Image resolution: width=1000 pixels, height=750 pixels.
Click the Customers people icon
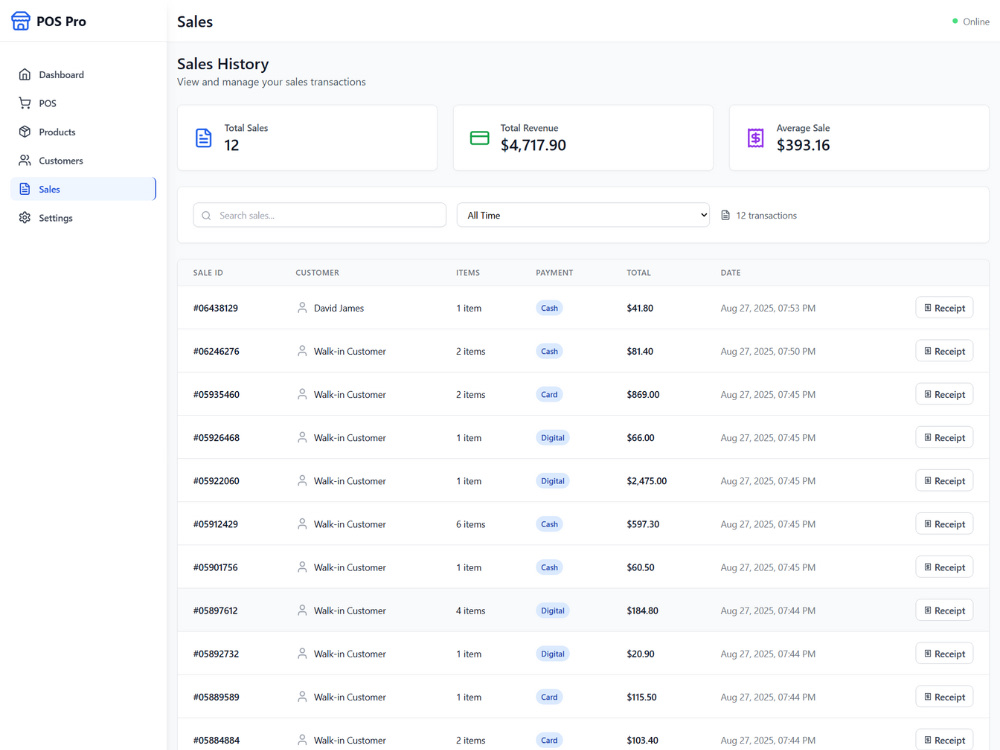(25, 161)
